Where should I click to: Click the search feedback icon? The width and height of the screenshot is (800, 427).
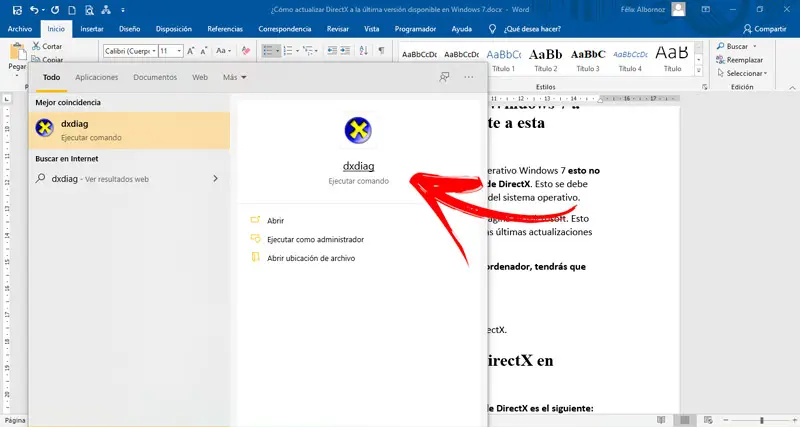(444, 77)
